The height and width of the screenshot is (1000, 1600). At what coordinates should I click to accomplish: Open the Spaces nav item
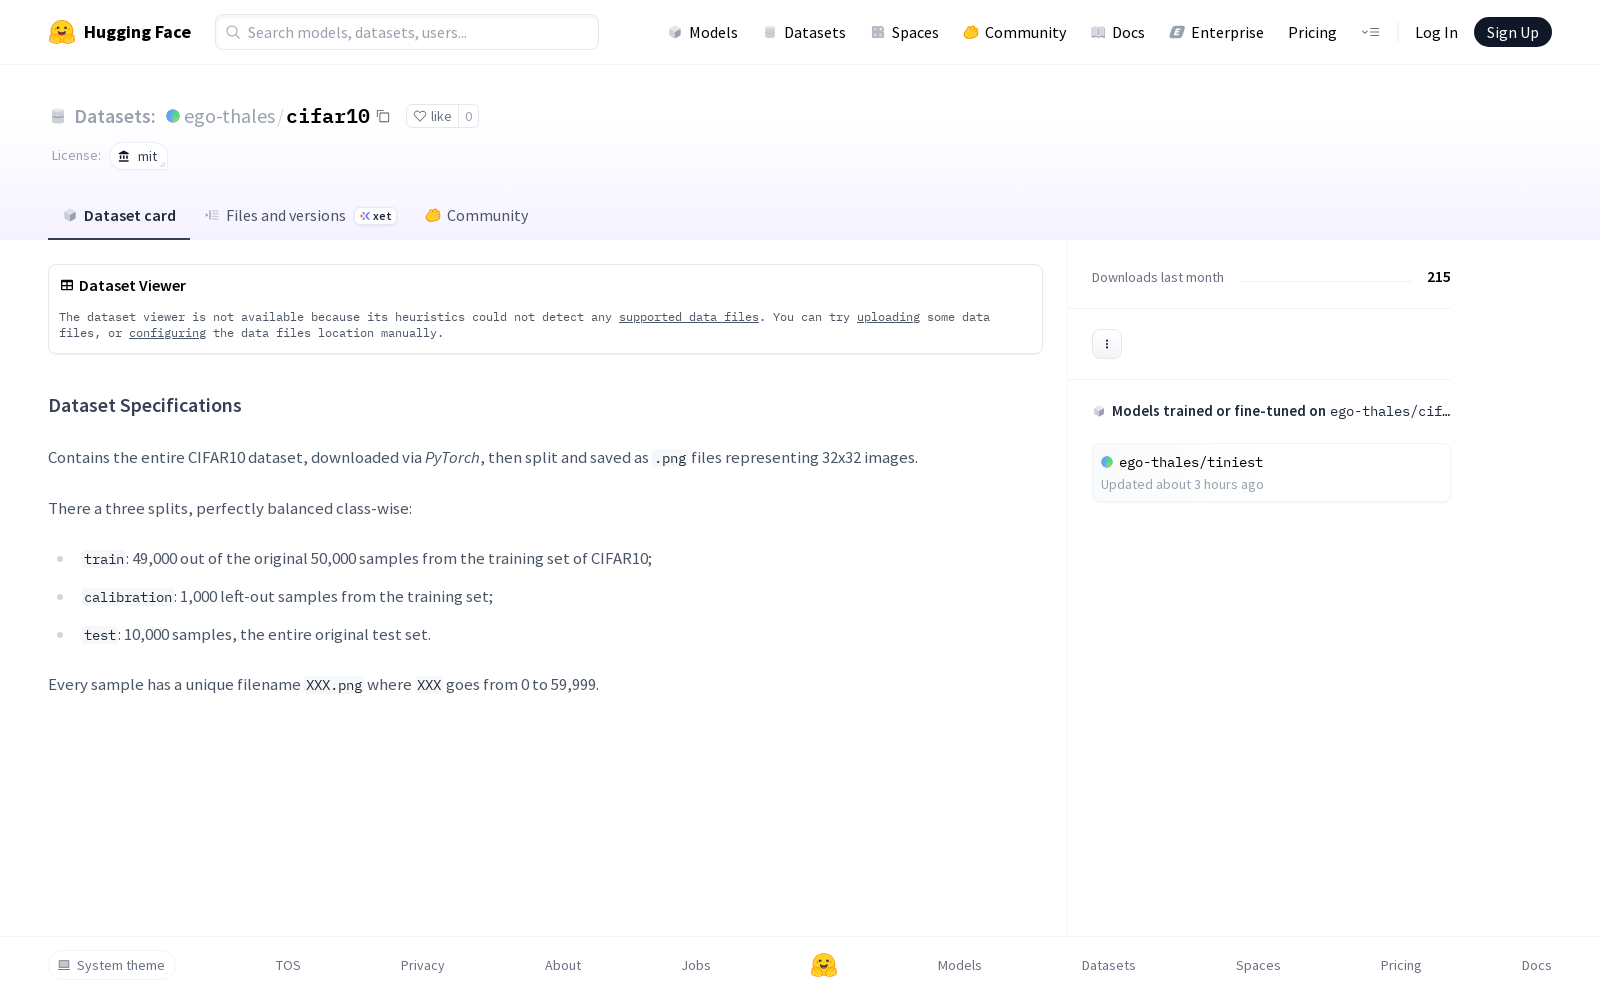[904, 32]
